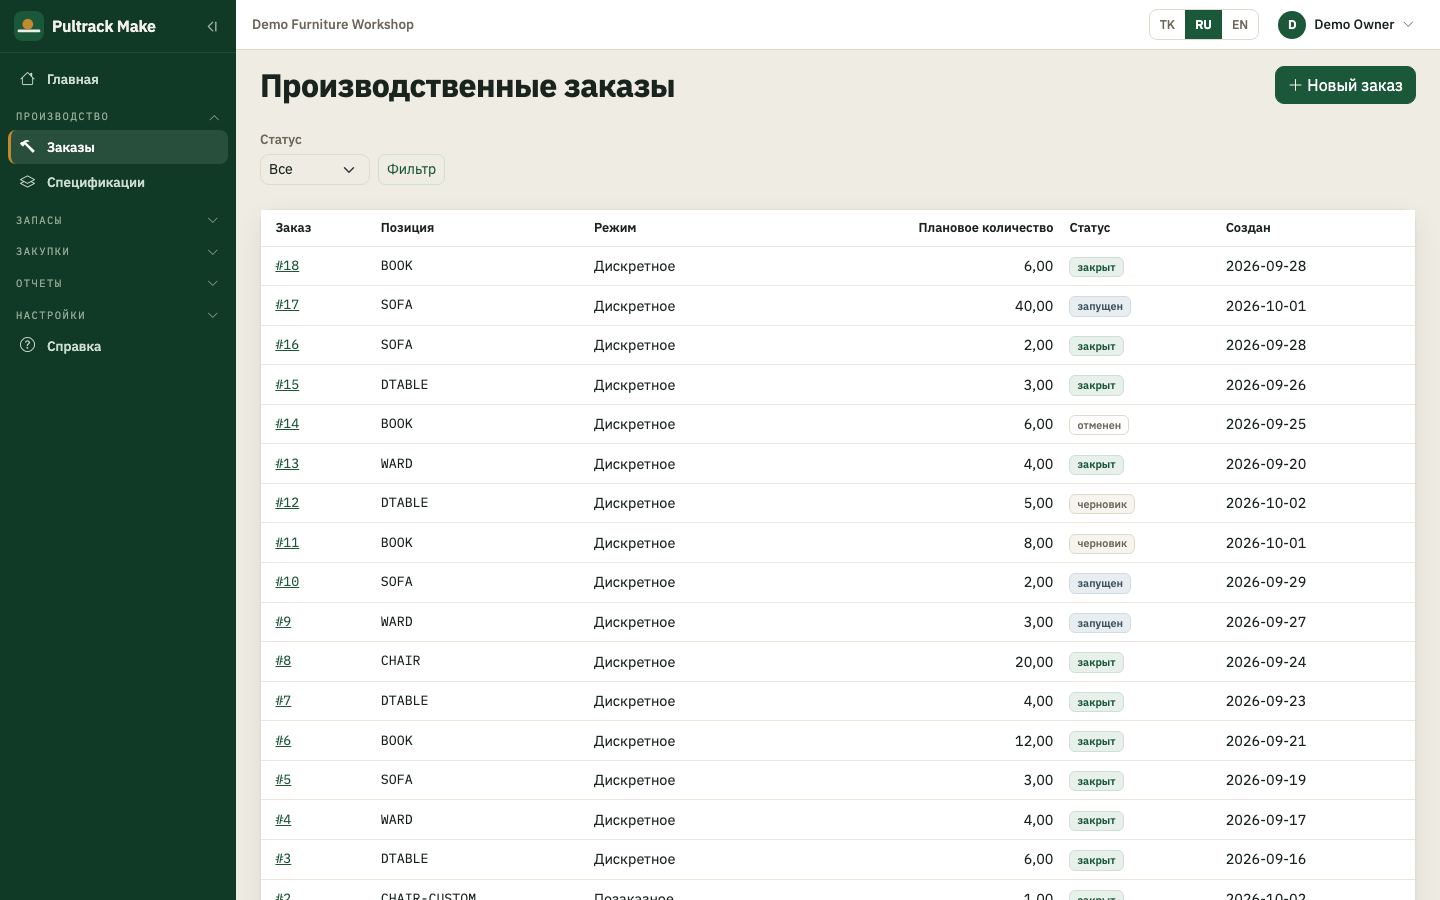The image size is (1440, 900).
Task: Open order #5 link
Action: click(x=283, y=780)
